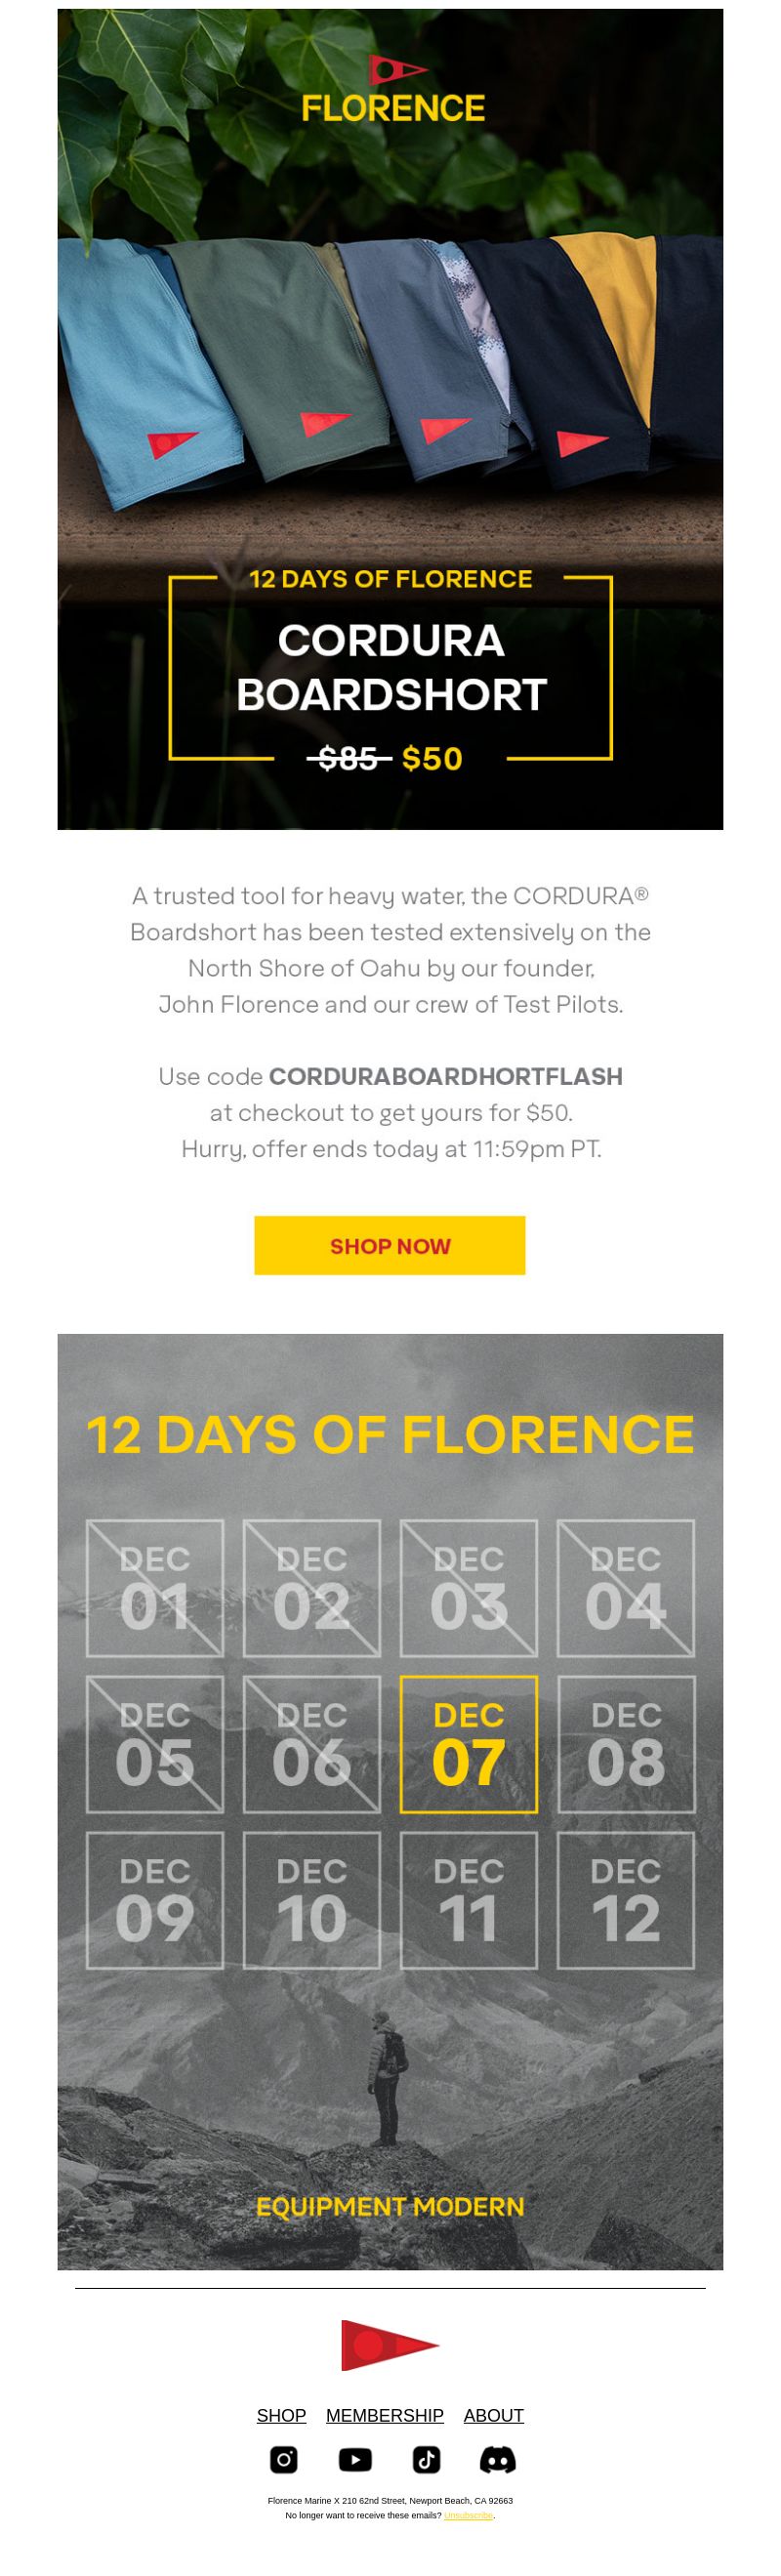Screen dimensions: 781x2576
Task: Open the Instagram icon in footer
Action: tap(284, 2459)
